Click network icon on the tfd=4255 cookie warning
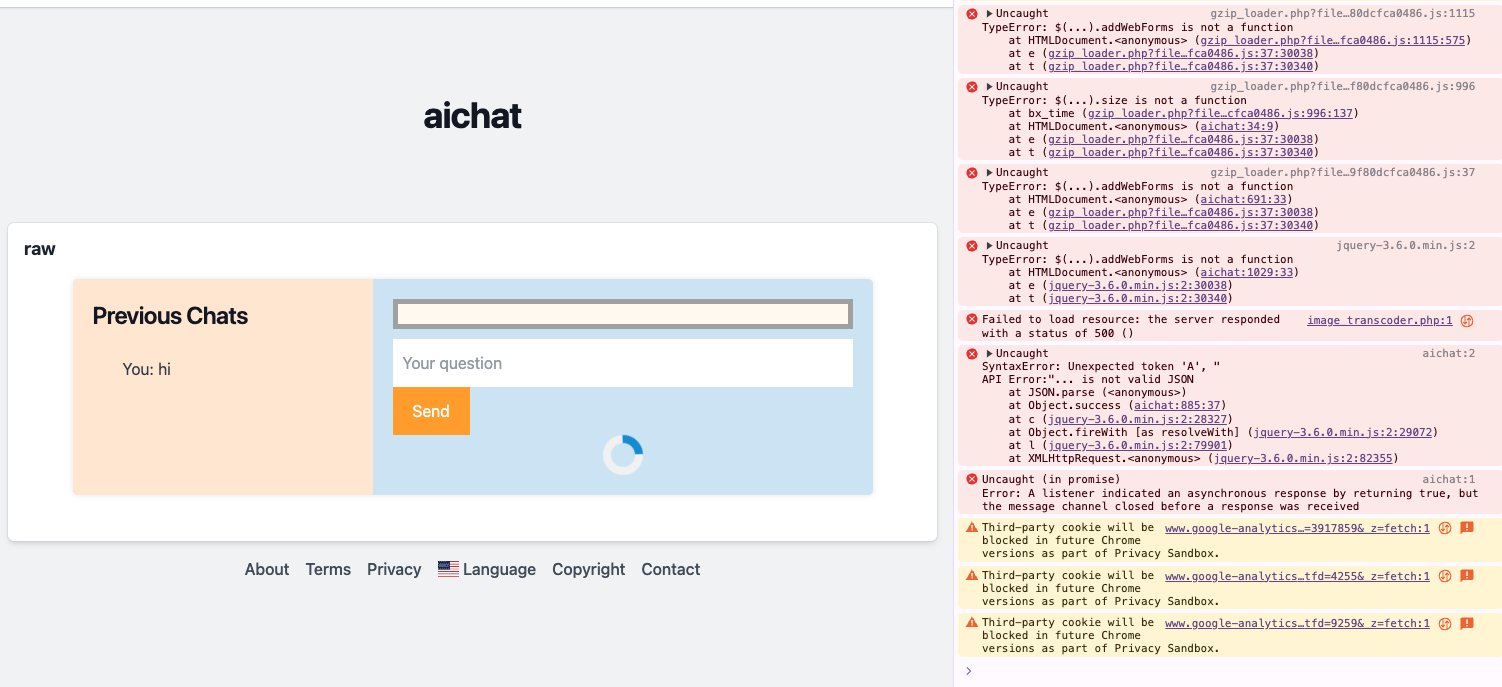The image size is (1502, 687). (1445, 576)
